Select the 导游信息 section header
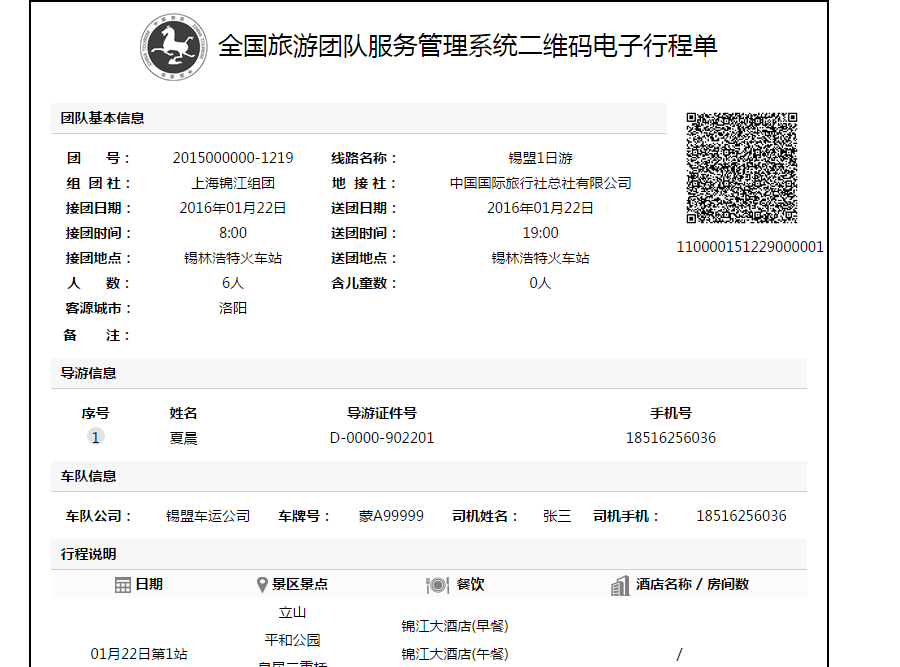The height and width of the screenshot is (667, 900). tap(88, 373)
